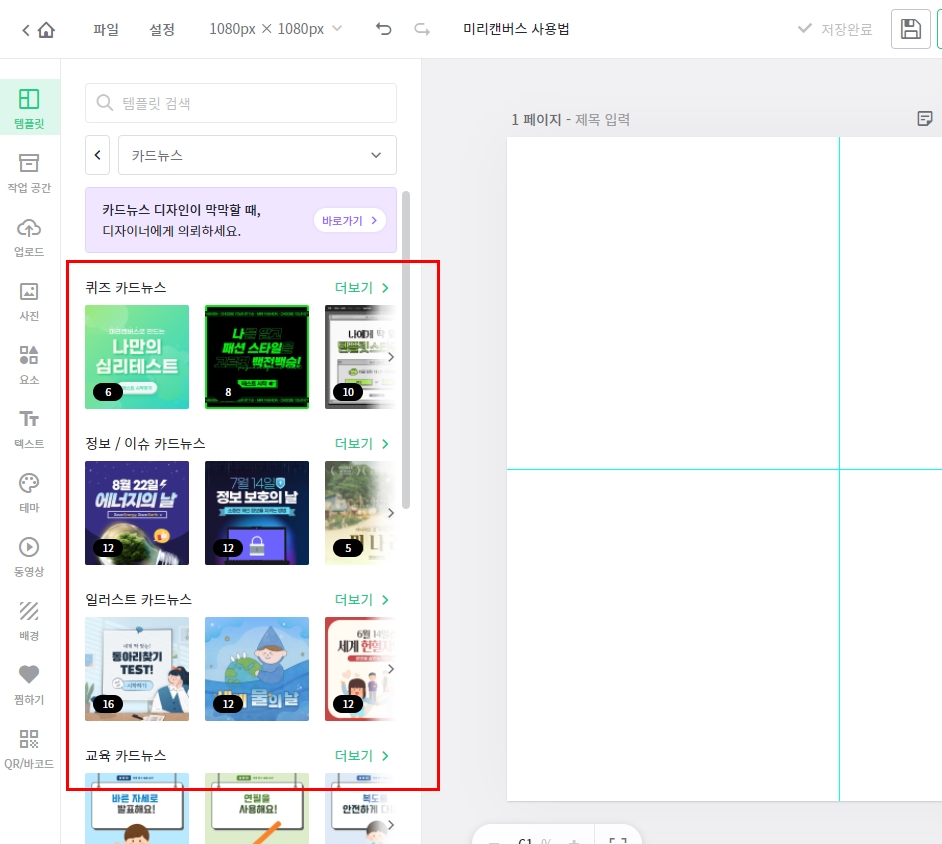Click the save (diskette) icon

click(x=910, y=29)
